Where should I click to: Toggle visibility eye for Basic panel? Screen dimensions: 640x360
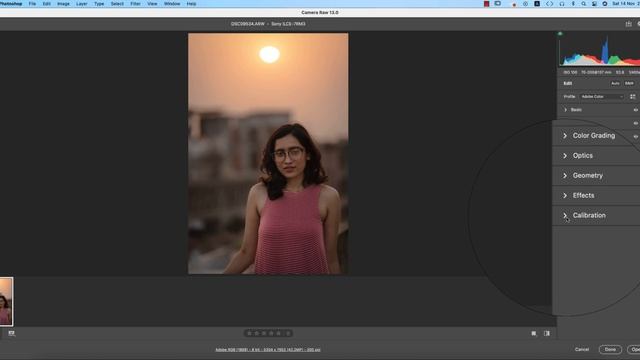636,110
